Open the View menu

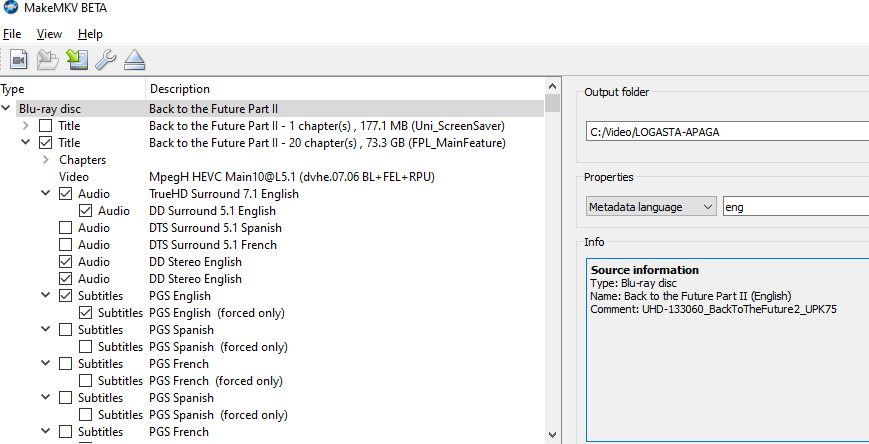click(49, 34)
